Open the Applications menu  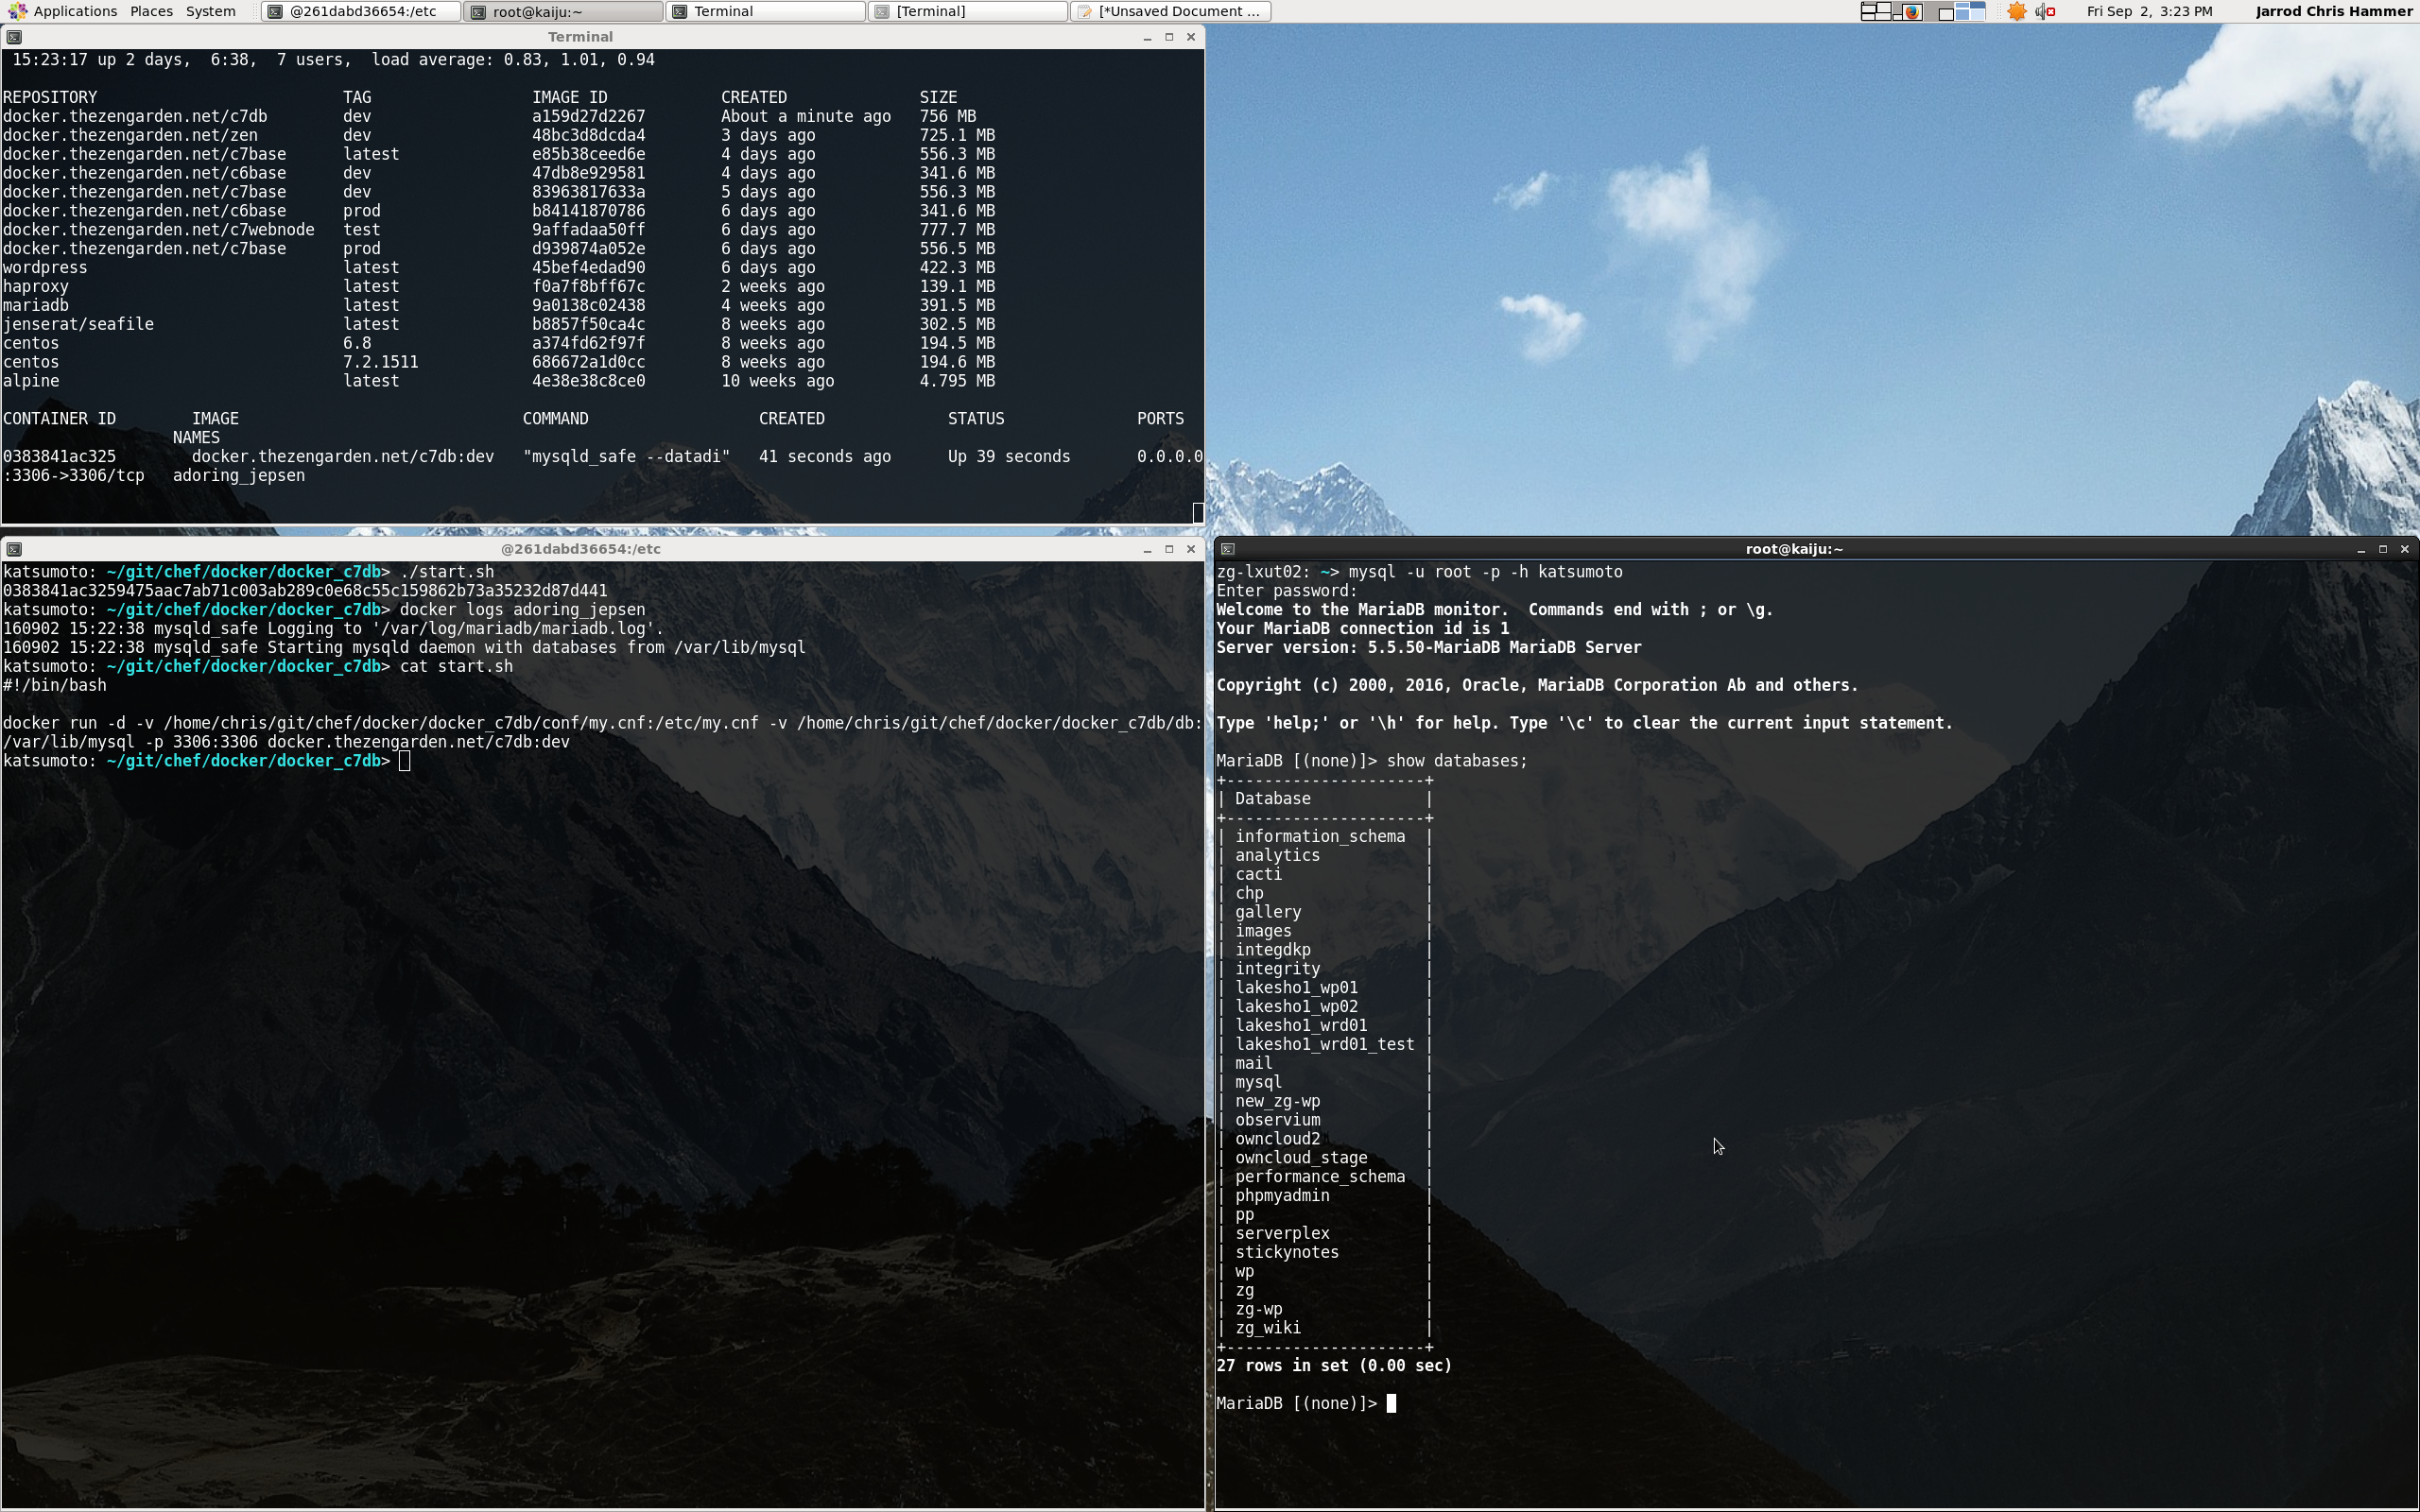(x=63, y=11)
